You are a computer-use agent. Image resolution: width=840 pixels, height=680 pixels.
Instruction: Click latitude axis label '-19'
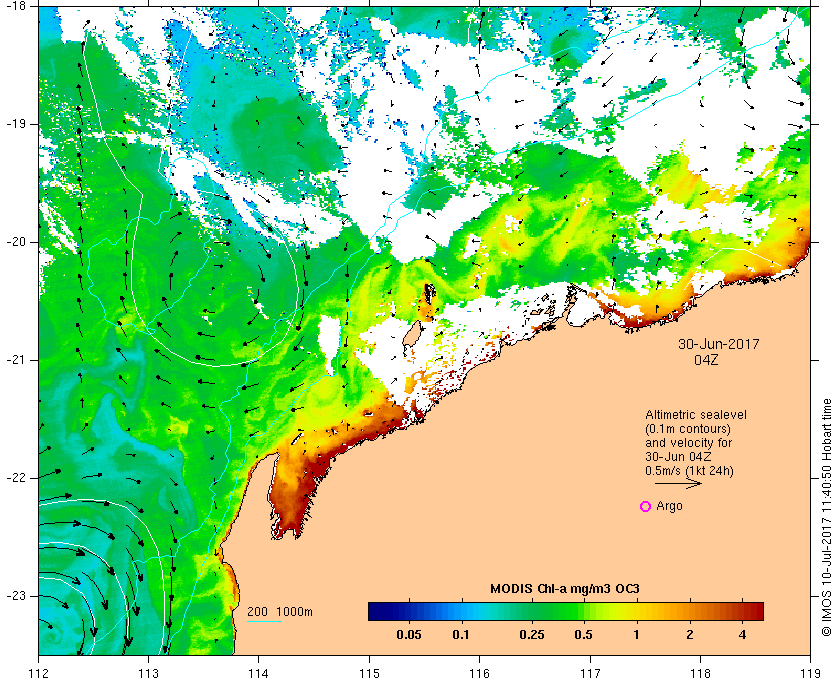point(14,124)
